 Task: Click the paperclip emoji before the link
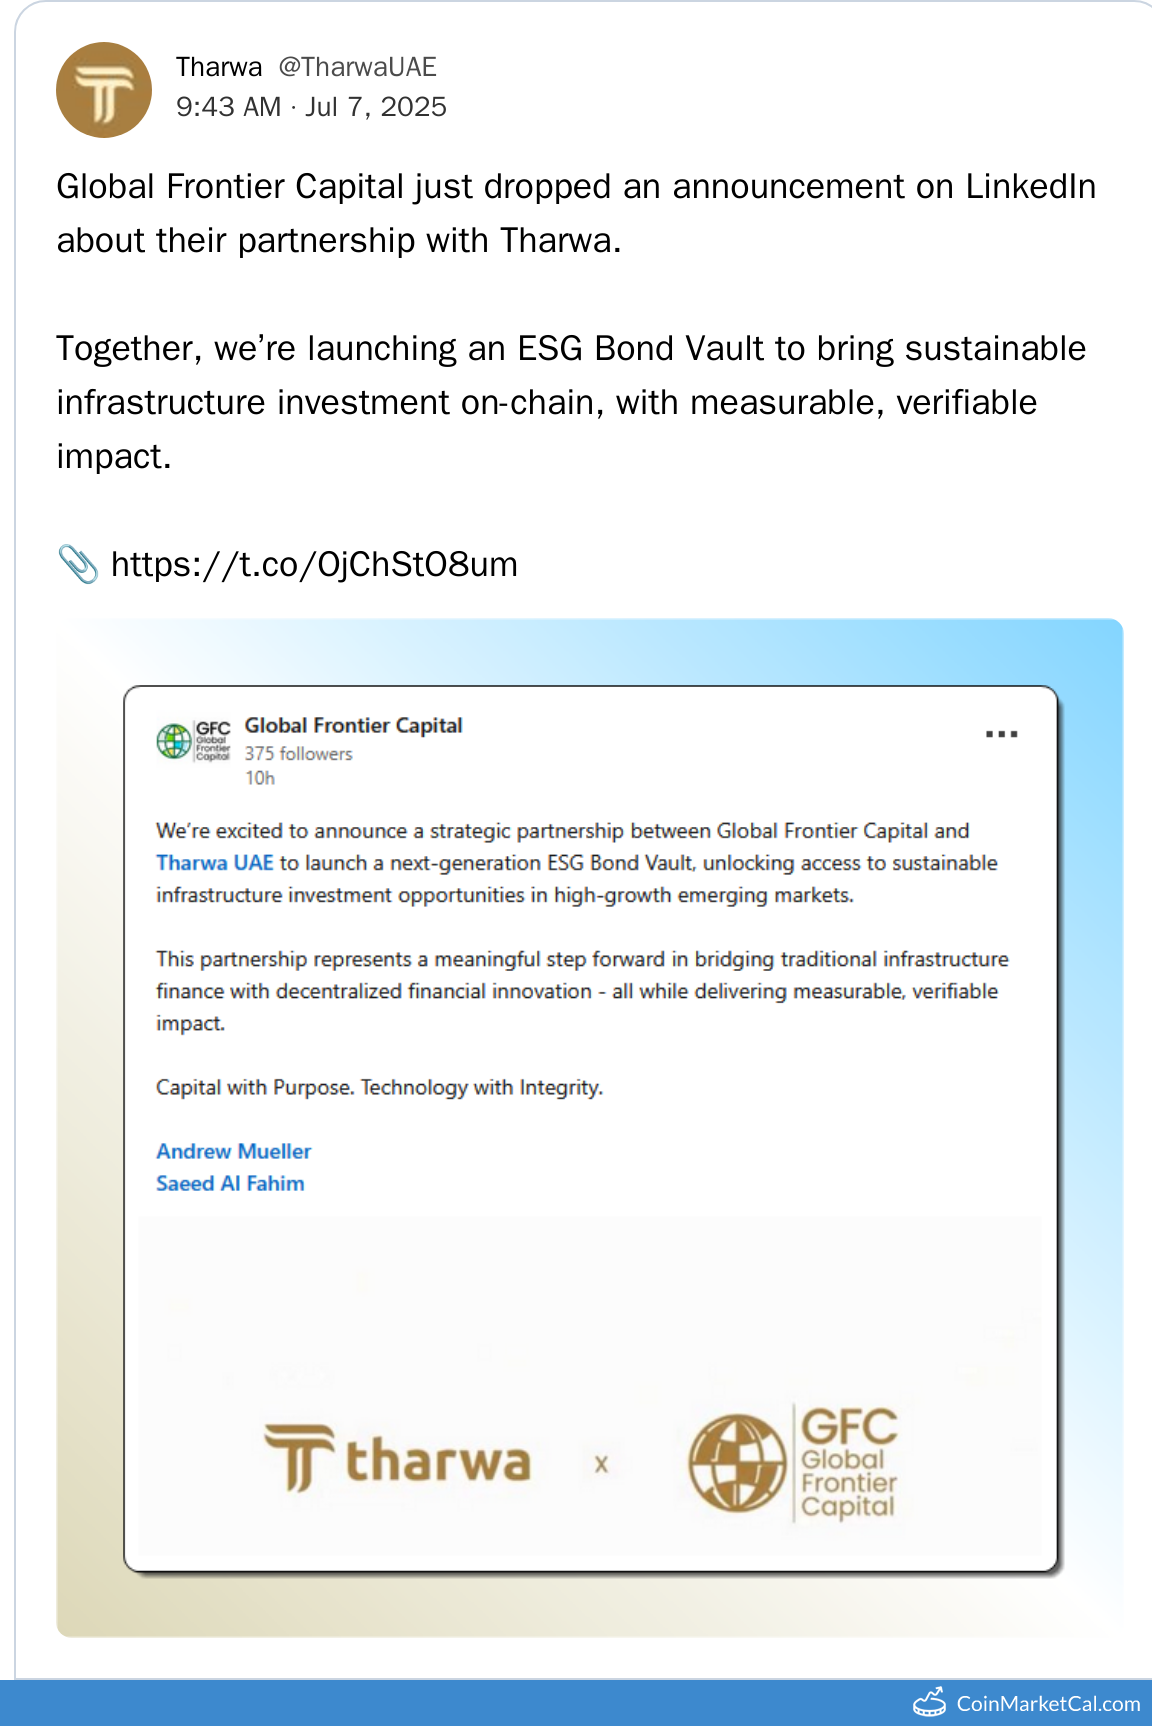pos(78,565)
